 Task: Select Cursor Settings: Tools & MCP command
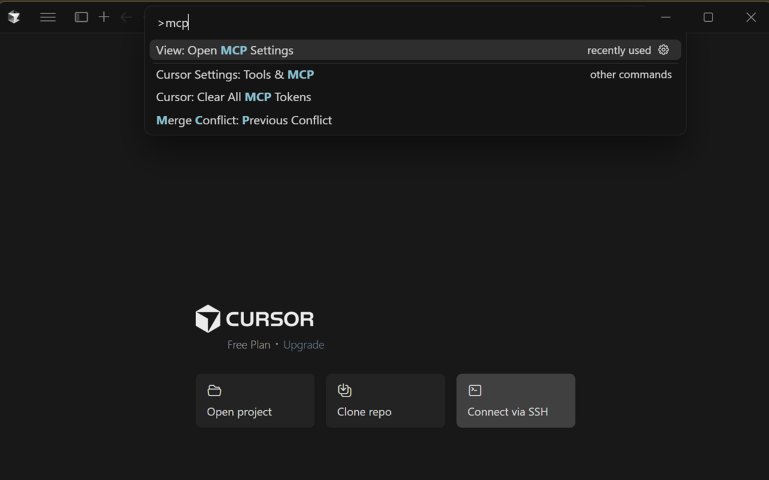(415, 75)
